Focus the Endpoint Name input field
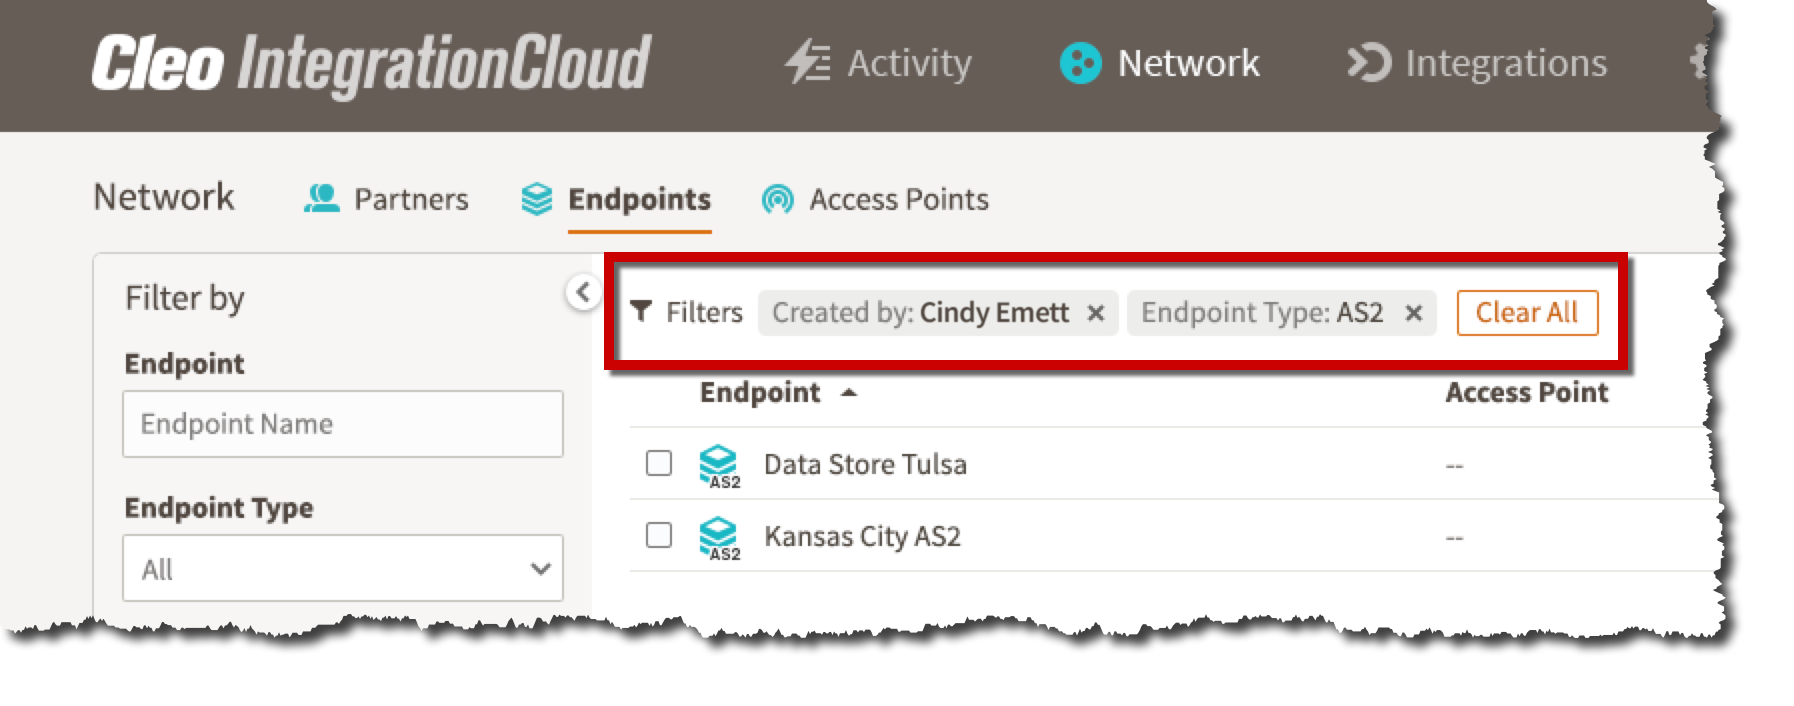1794x706 pixels. (343, 424)
